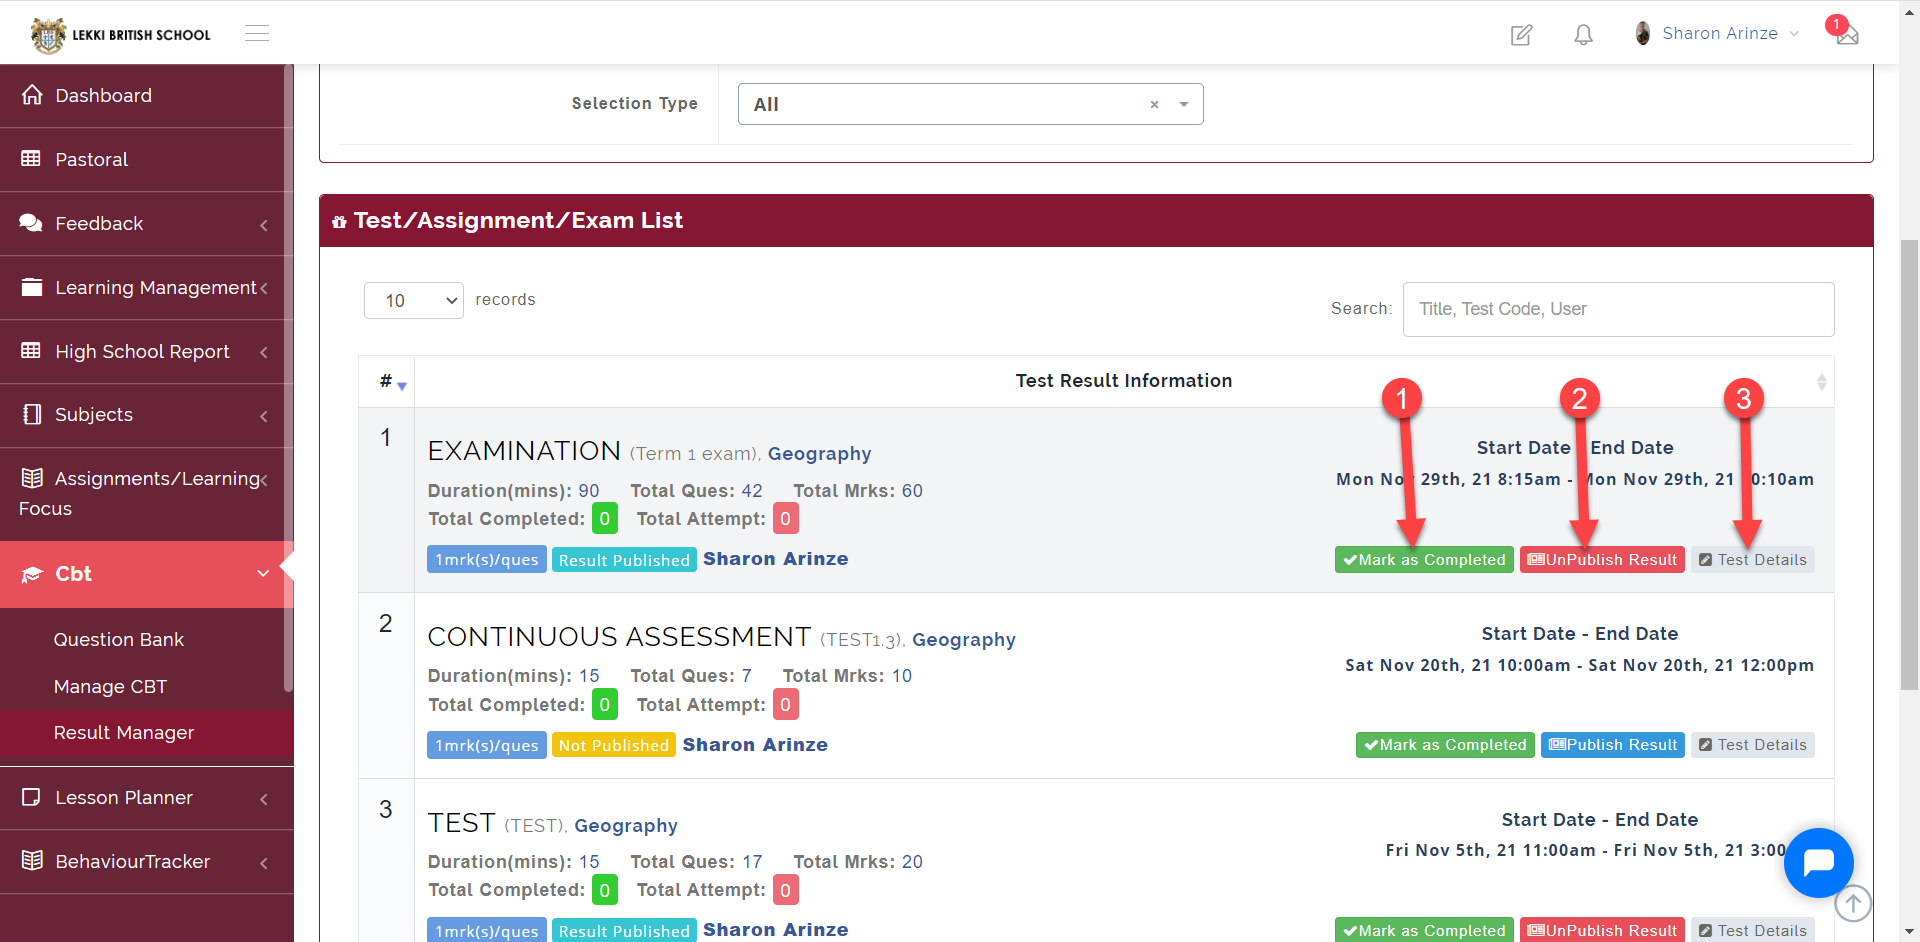This screenshot has height=942, width=1920.
Task: Sort Test Result Information column arrows
Action: point(1821,382)
